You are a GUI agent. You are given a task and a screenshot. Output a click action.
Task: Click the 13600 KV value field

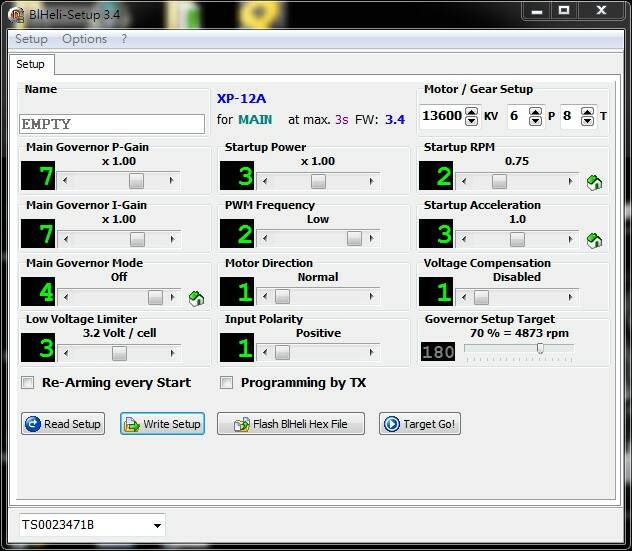(442, 116)
